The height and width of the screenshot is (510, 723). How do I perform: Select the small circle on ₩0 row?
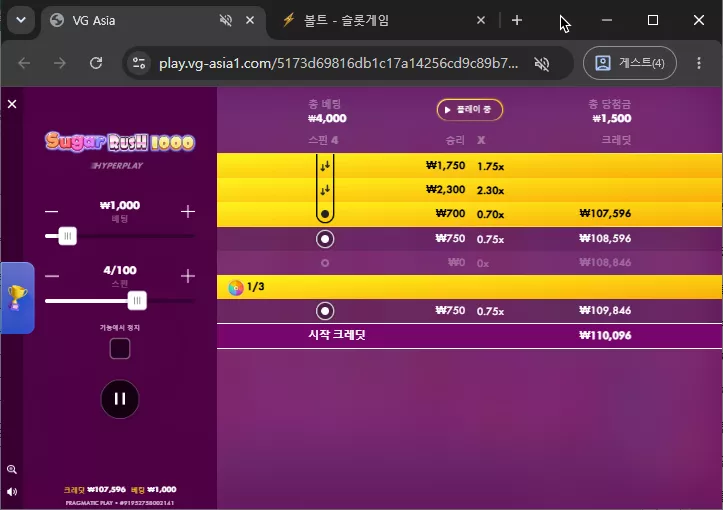pyautogui.click(x=325, y=263)
